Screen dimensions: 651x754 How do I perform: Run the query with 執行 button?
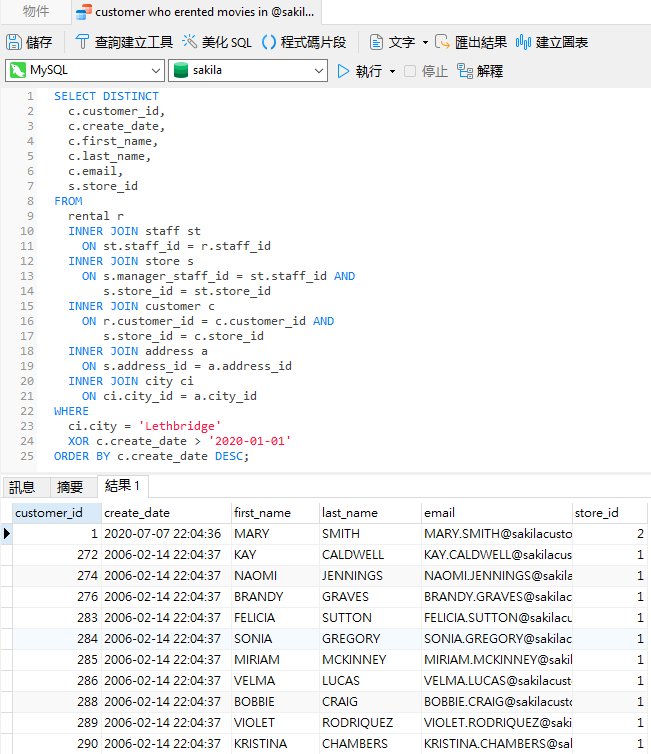pos(359,71)
